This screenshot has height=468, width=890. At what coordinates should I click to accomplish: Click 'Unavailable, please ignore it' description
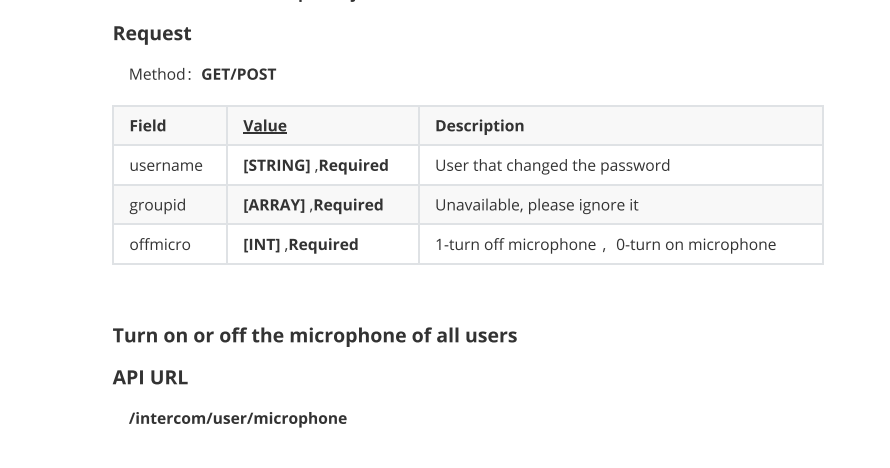536,205
